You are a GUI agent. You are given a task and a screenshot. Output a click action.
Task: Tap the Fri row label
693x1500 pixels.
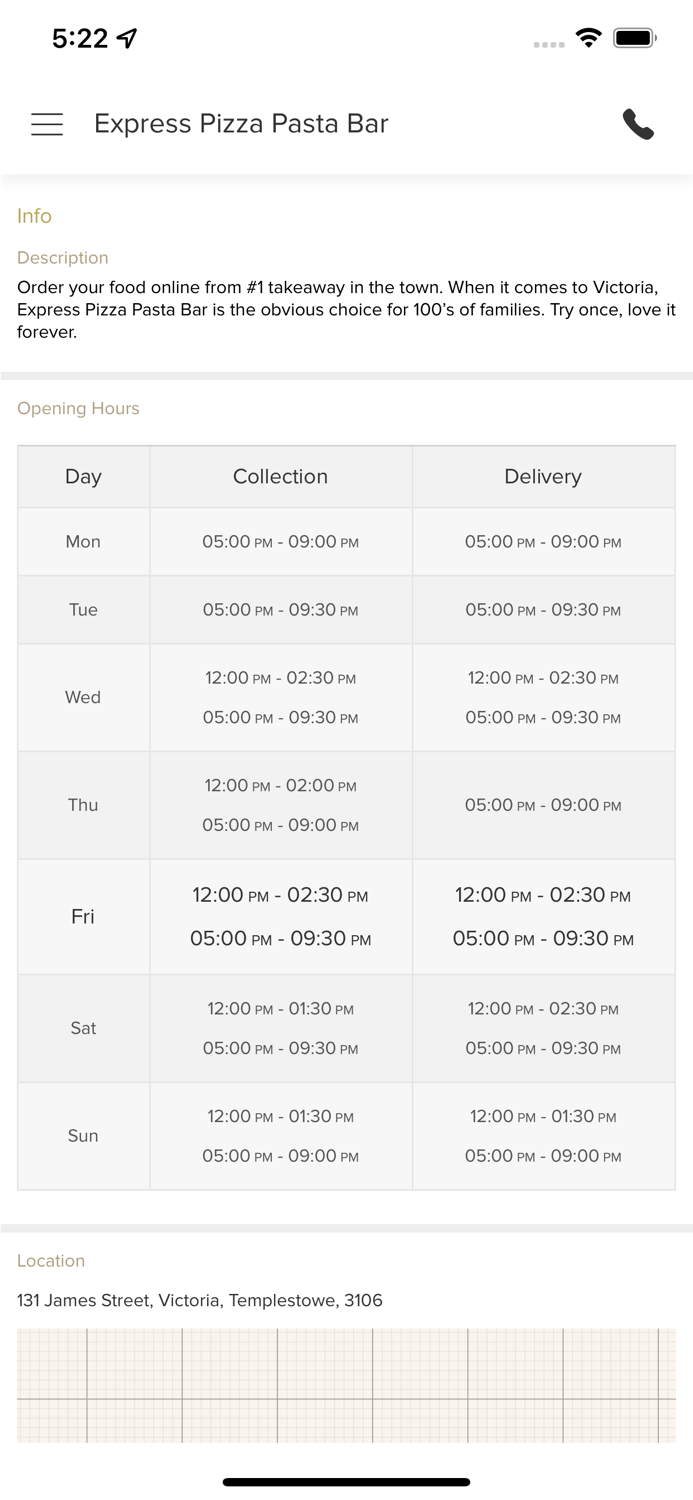tap(83, 917)
